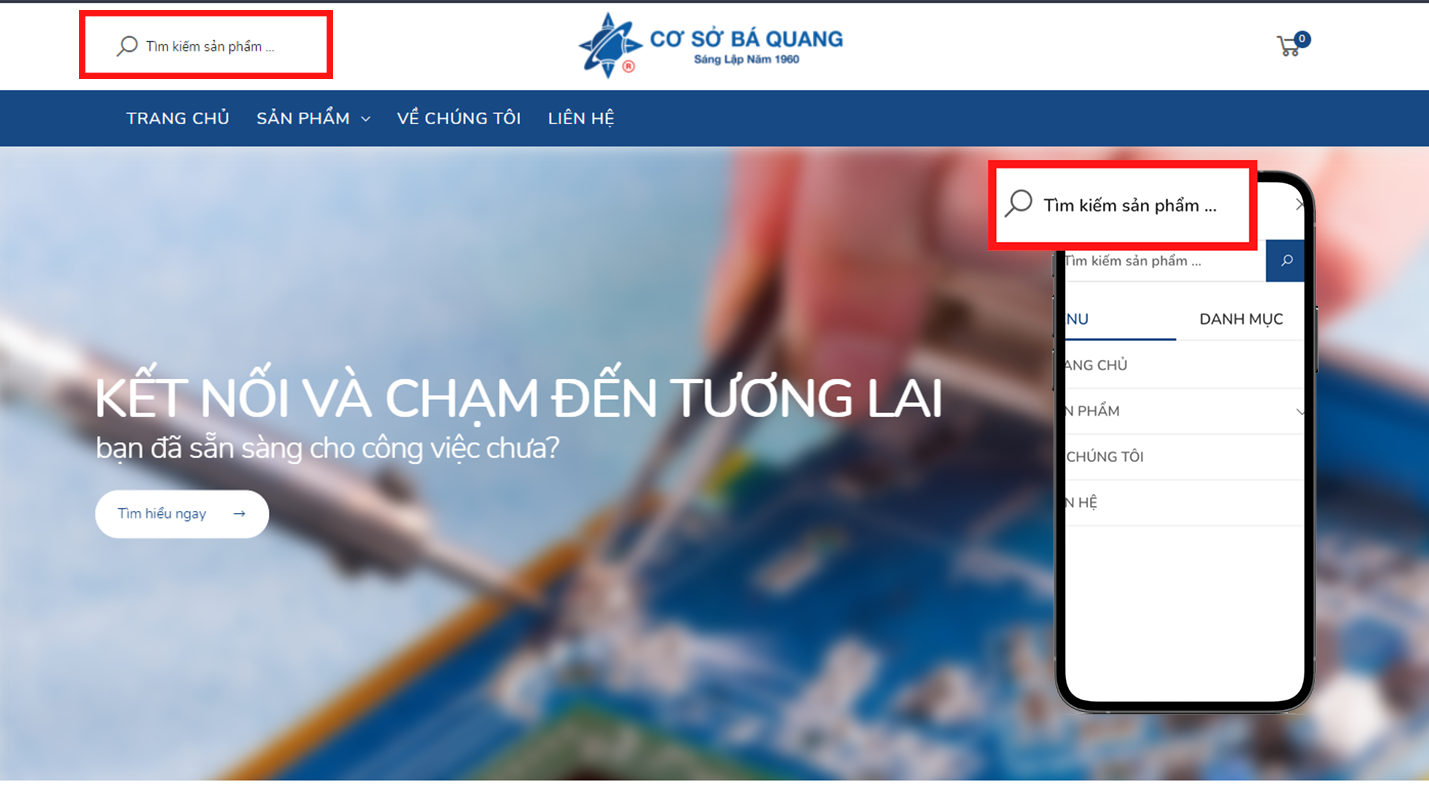Focus the header Tìm kiếm sản phẩm field
This screenshot has width=1429, height=791.
point(210,46)
